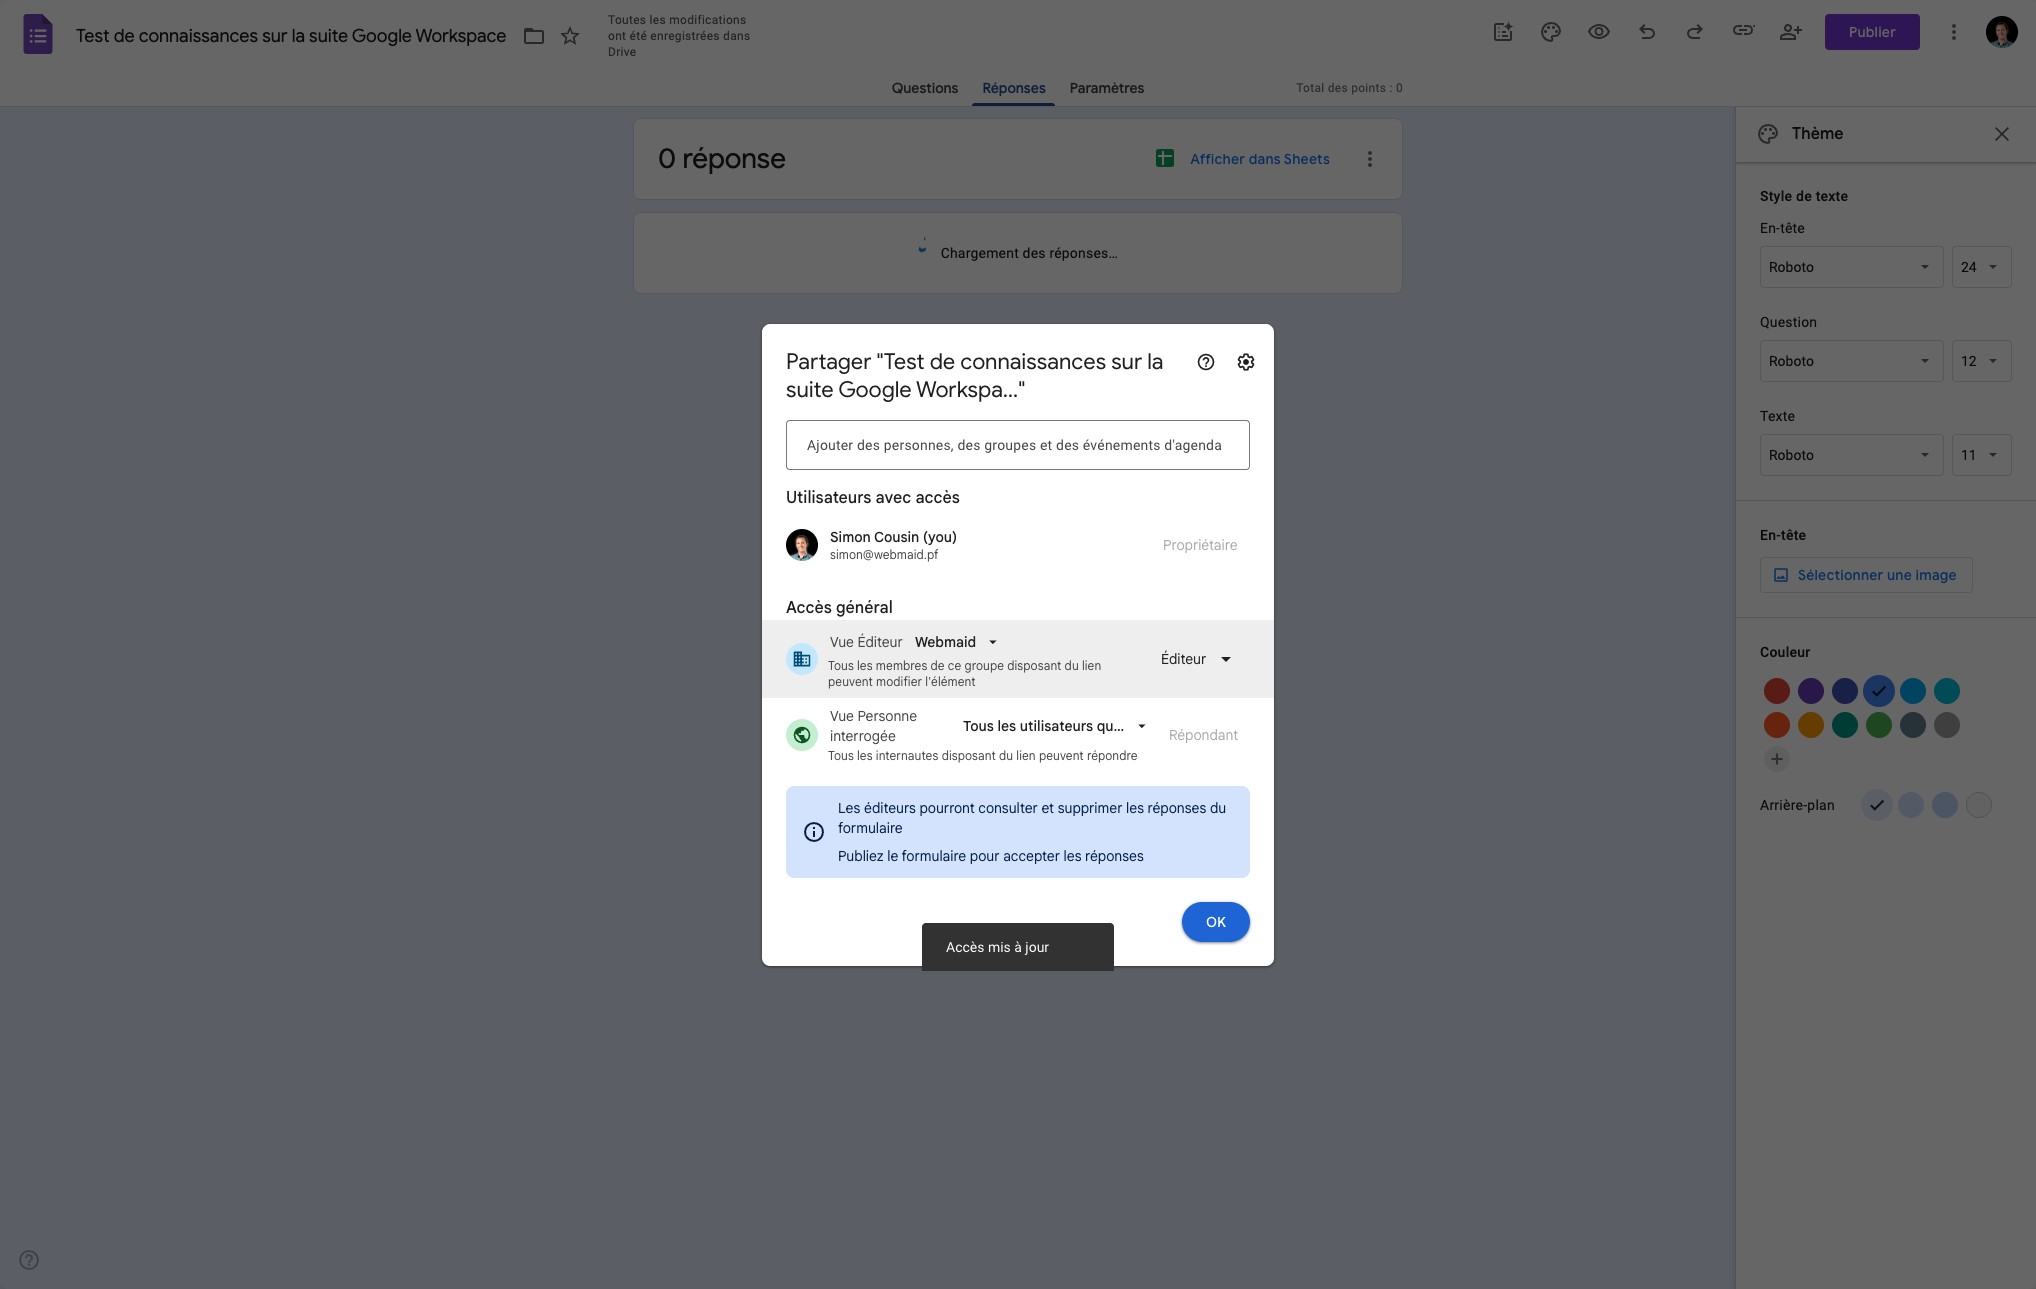This screenshot has width=2036, height=1289.
Task: Open the move to folder icon
Action: (x=534, y=36)
